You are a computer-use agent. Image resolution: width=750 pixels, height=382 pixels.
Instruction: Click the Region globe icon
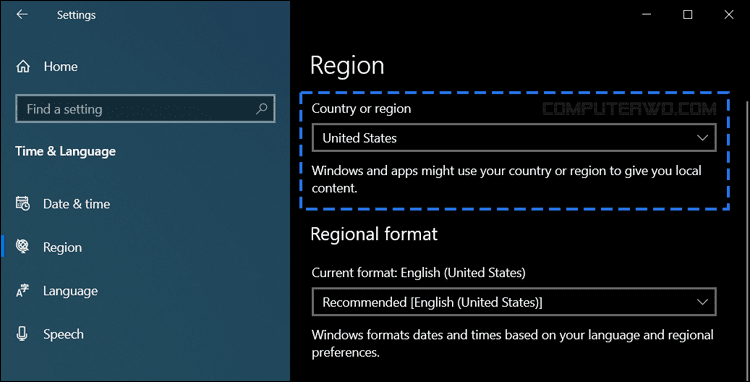[x=22, y=247]
